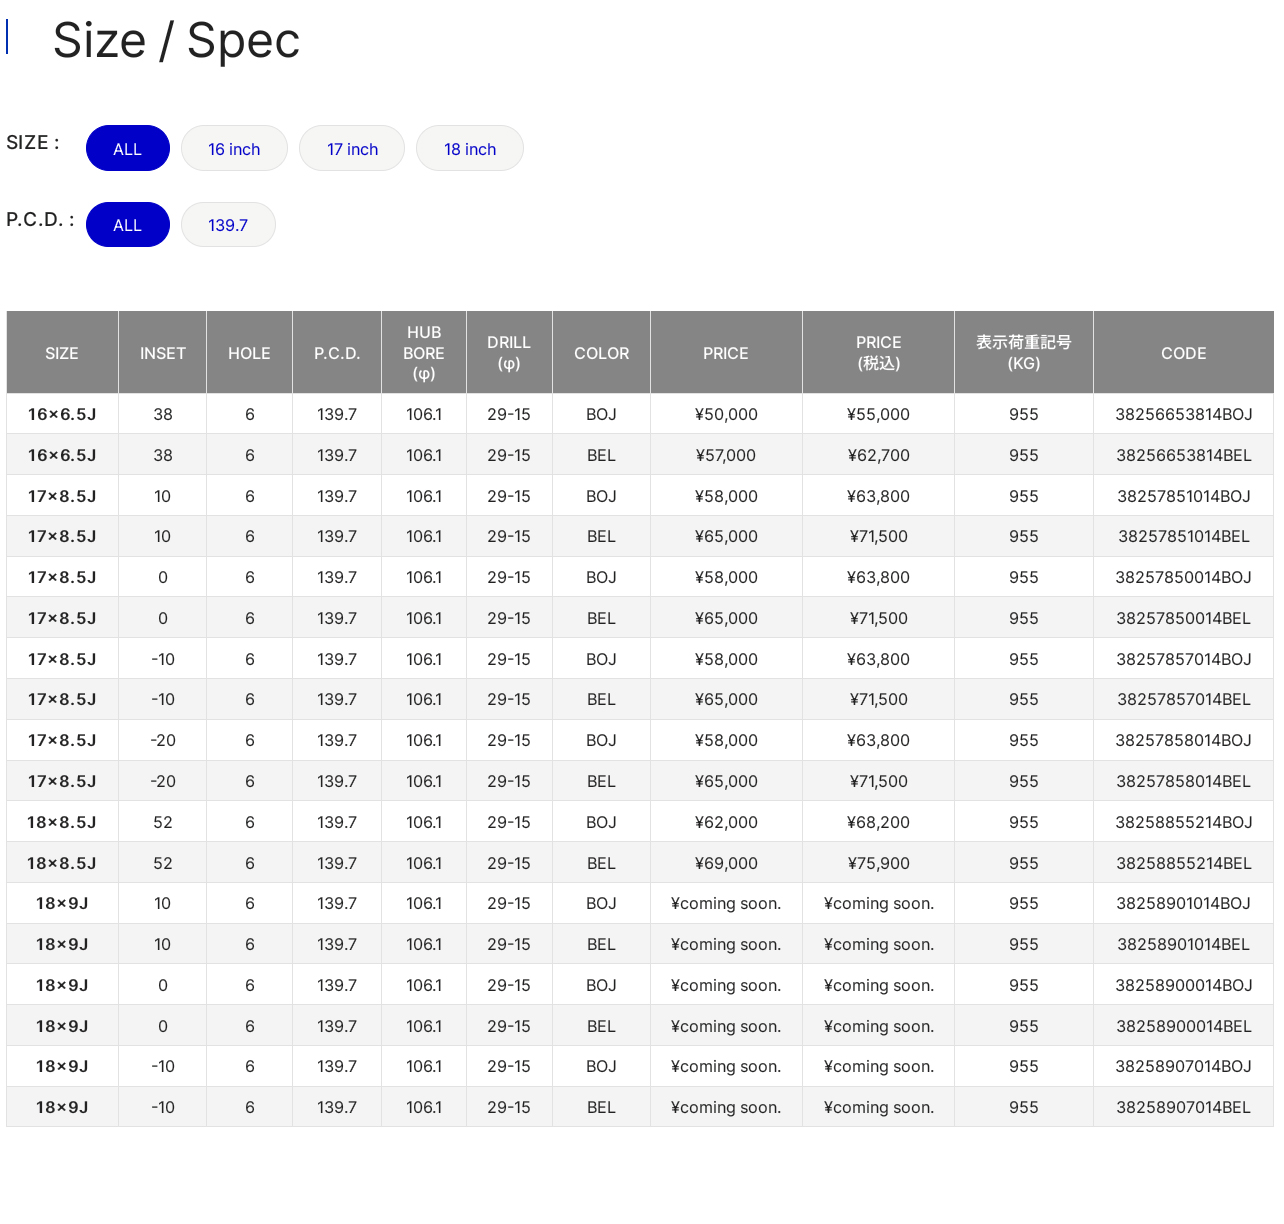Click the 表示荷重記号 (KG) column header

(1024, 353)
